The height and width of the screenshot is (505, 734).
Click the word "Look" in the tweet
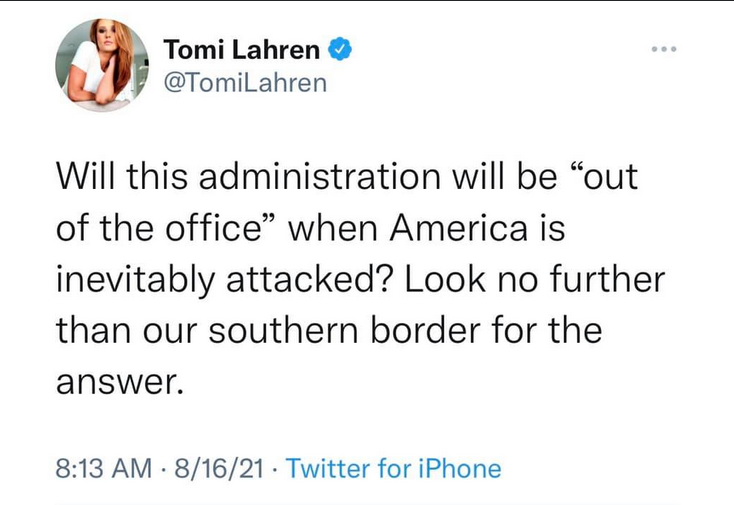(441, 280)
